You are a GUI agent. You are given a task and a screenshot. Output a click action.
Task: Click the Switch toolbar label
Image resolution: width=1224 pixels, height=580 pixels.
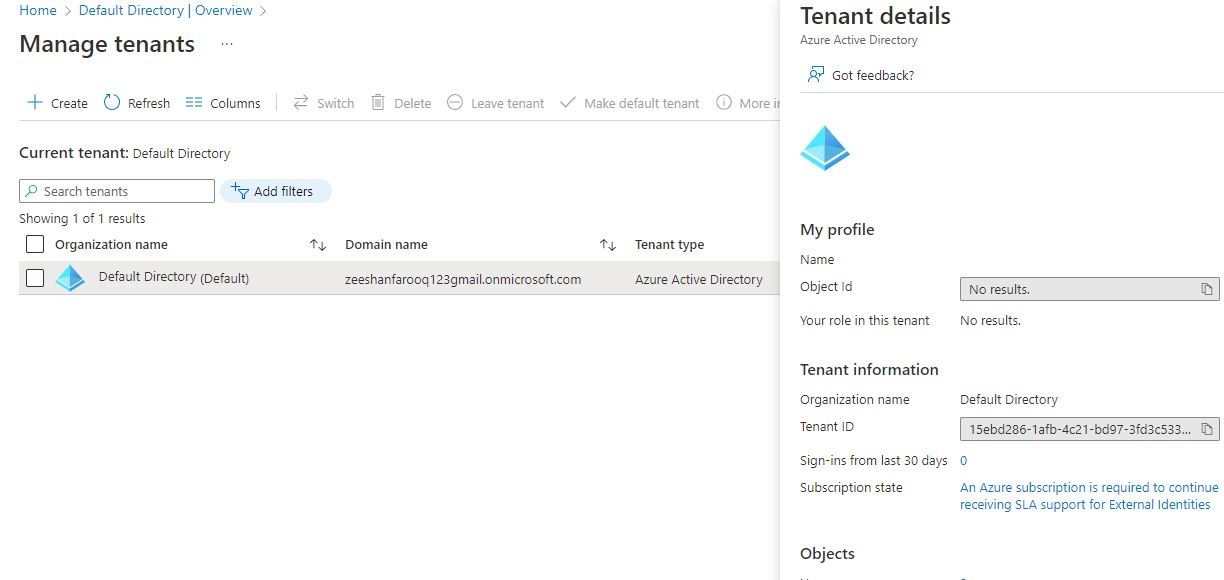coord(335,103)
